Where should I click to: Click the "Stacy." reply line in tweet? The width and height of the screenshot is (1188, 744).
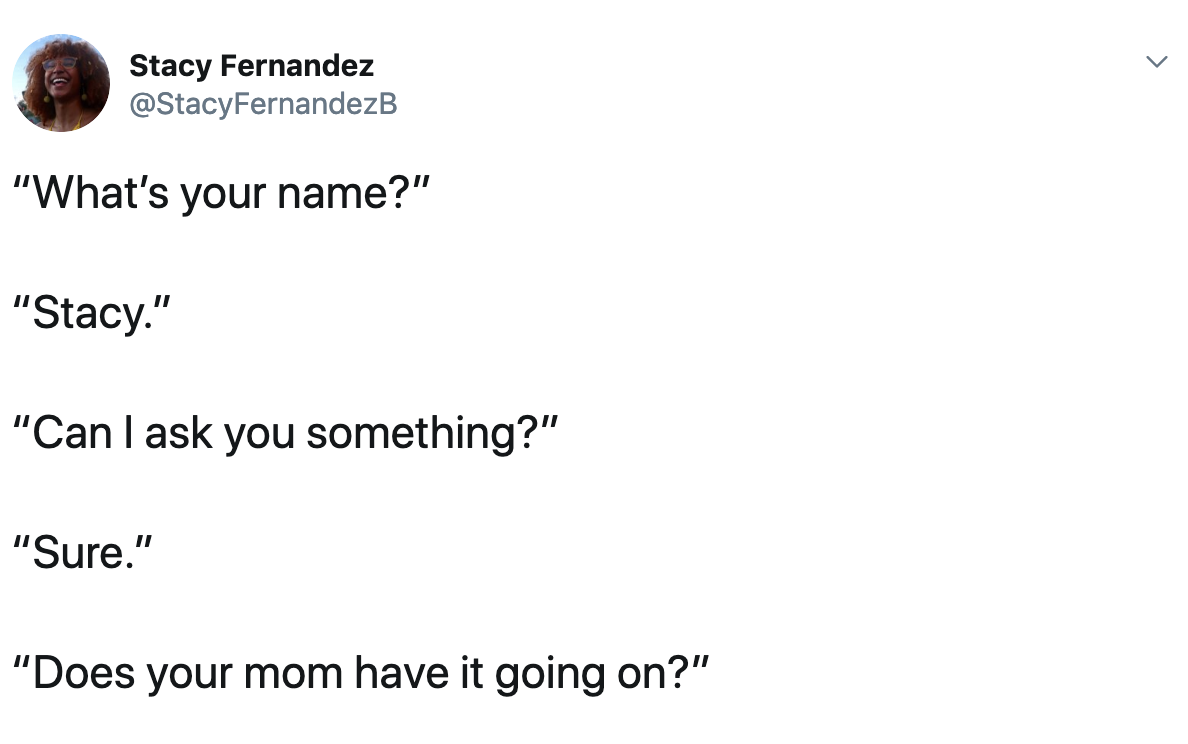92,313
